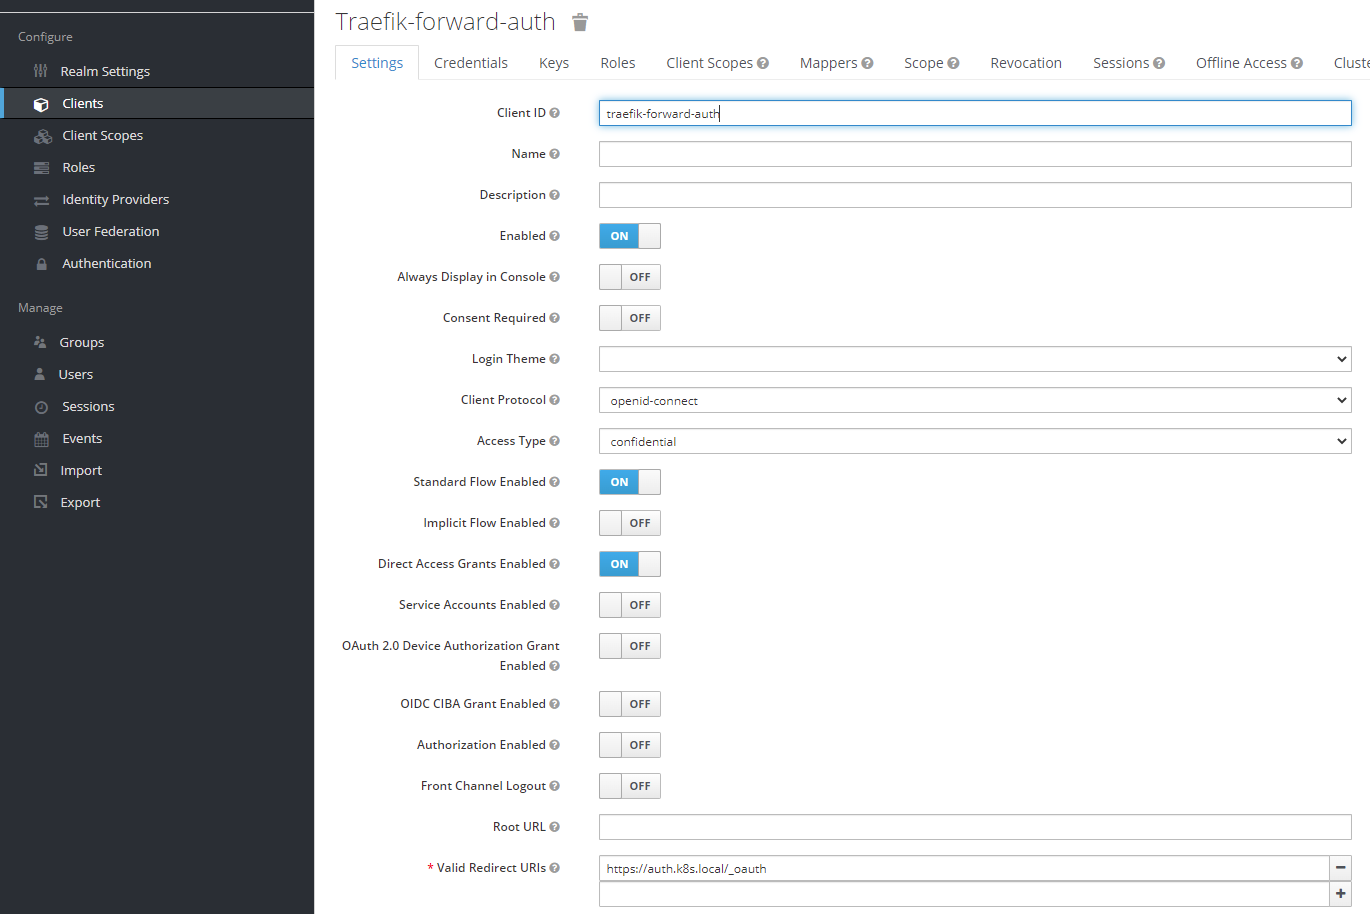Click the Import sidebar icon
The width and height of the screenshot is (1370, 914).
pos(40,470)
